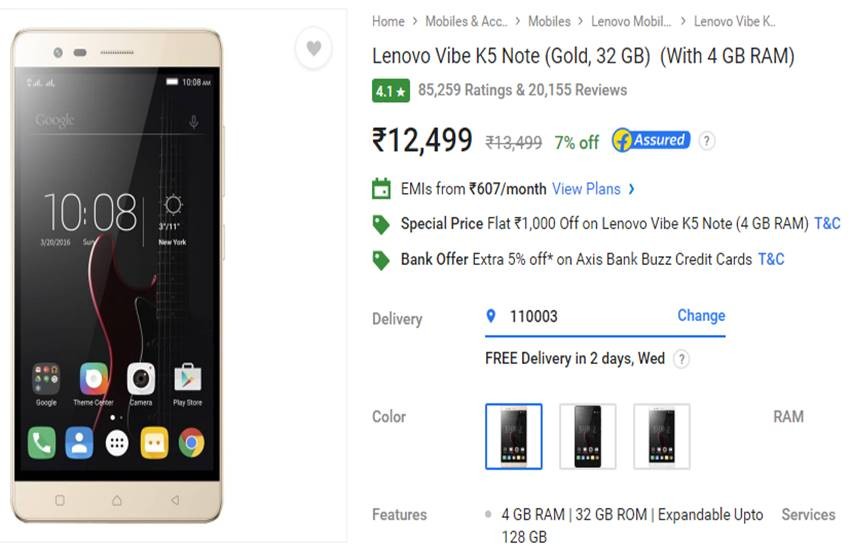Click the EMI calendar icon
Image resolution: width=850 pixels, height=550 pixels.
pyautogui.click(x=381, y=189)
